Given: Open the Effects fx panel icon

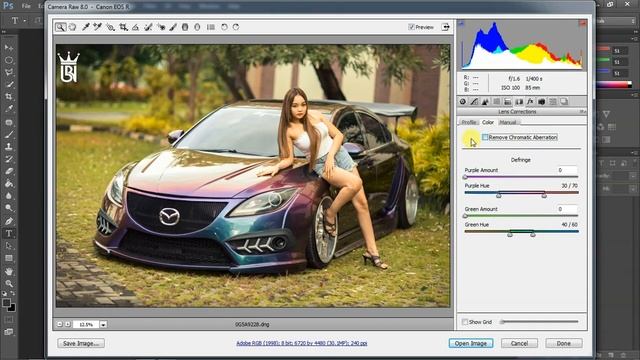Looking at the screenshot, I should point(530,102).
